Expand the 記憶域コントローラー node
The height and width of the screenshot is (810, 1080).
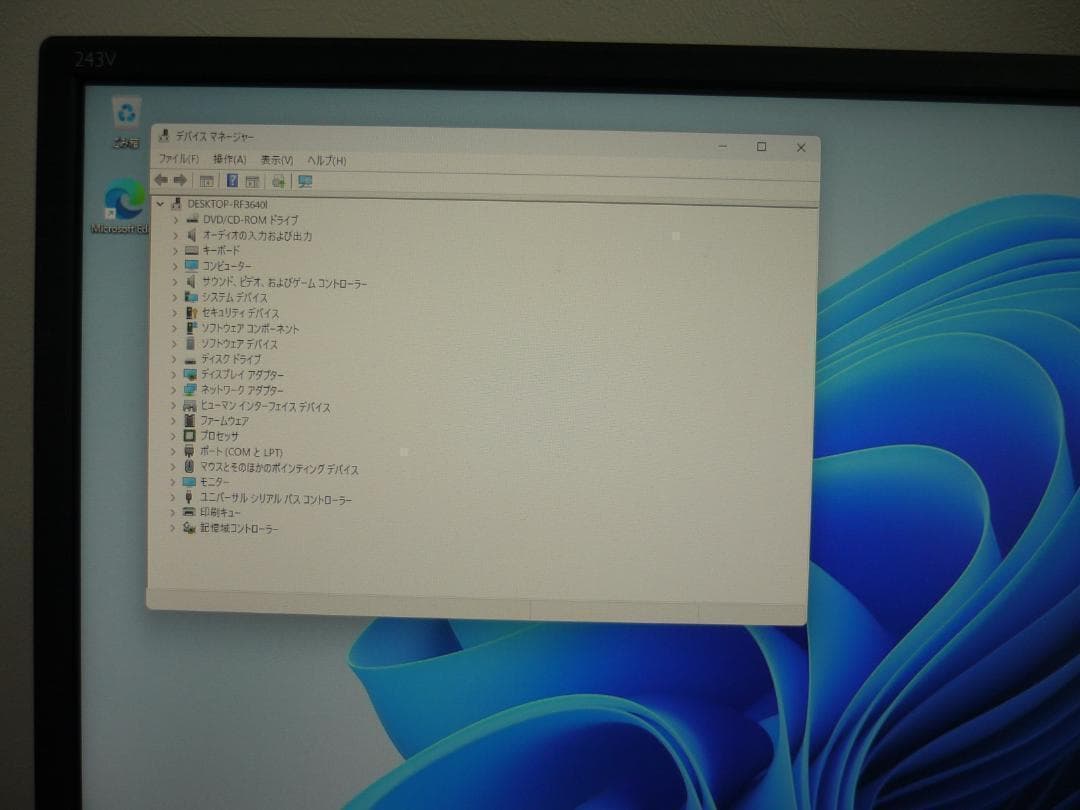(172, 528)
